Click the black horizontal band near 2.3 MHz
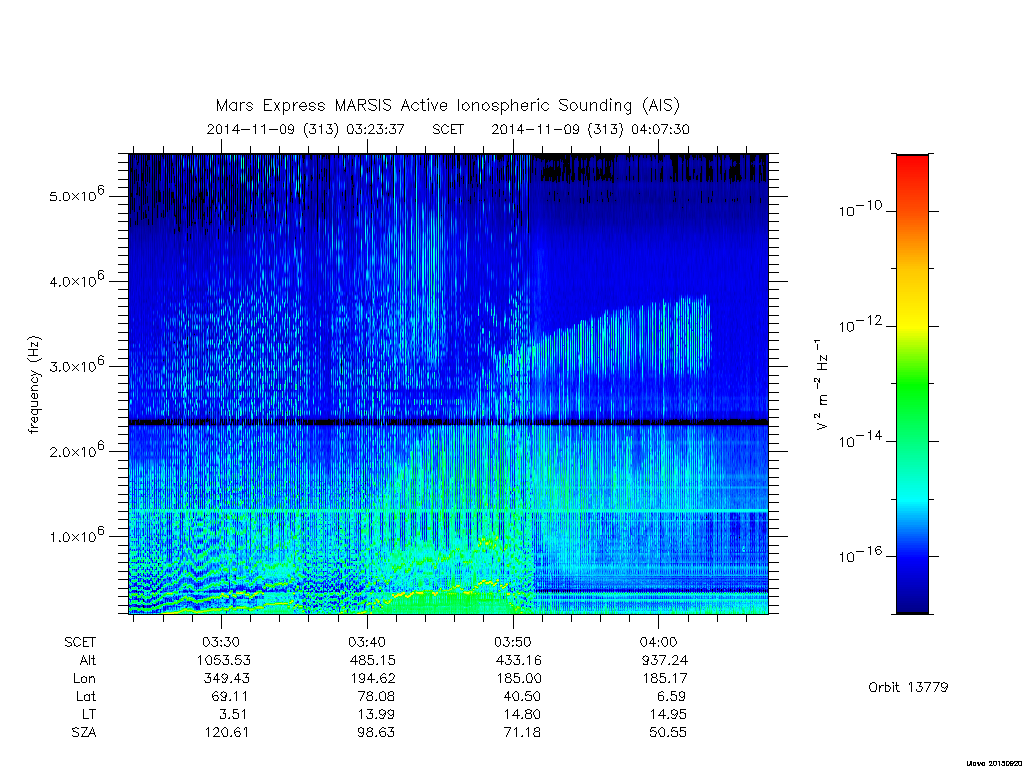The height and width of the screenshot is (768, 1024). point(448,423)
